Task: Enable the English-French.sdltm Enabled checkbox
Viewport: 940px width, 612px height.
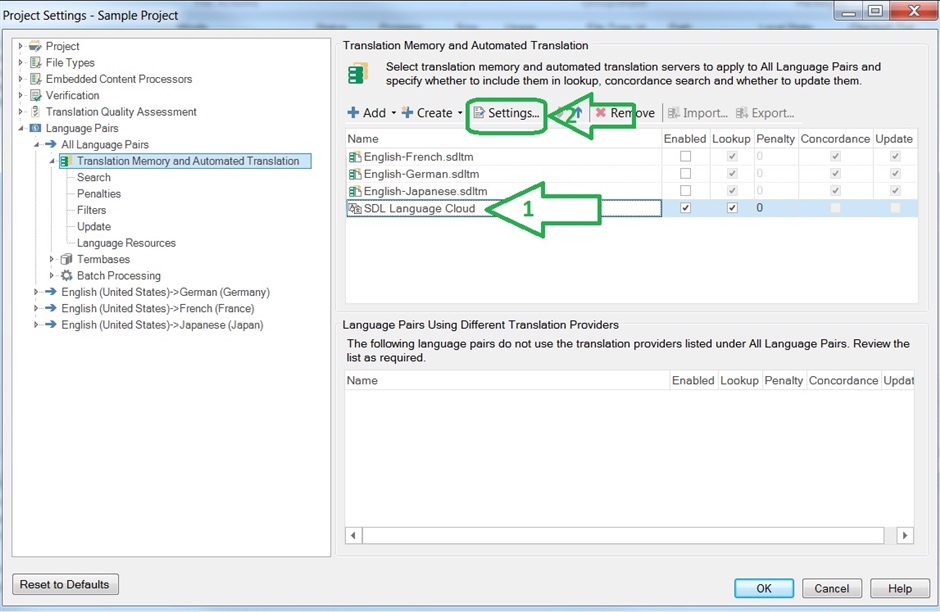Action: pos(685,157)
